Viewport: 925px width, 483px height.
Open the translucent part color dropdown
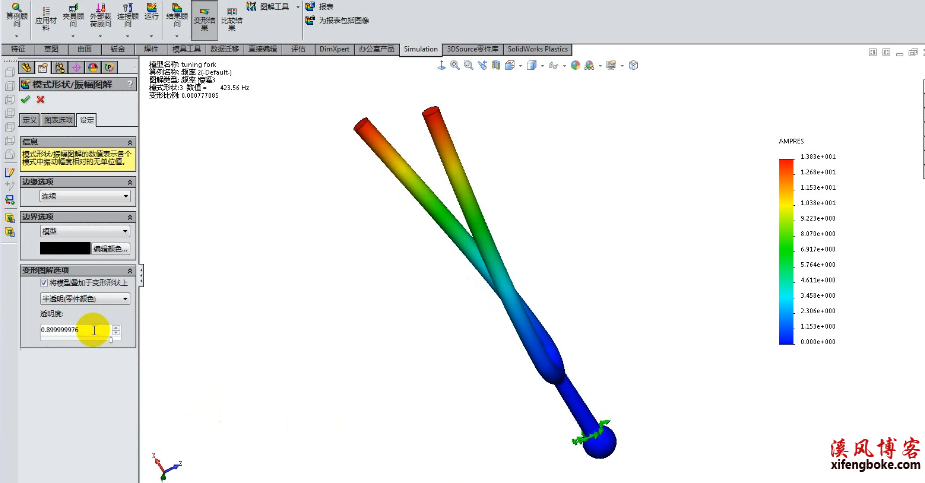[85, 298]
